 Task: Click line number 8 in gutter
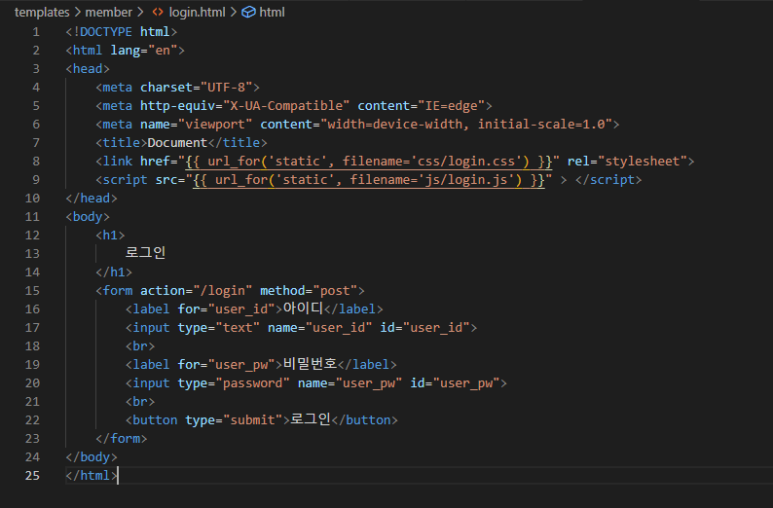point(36,161)
